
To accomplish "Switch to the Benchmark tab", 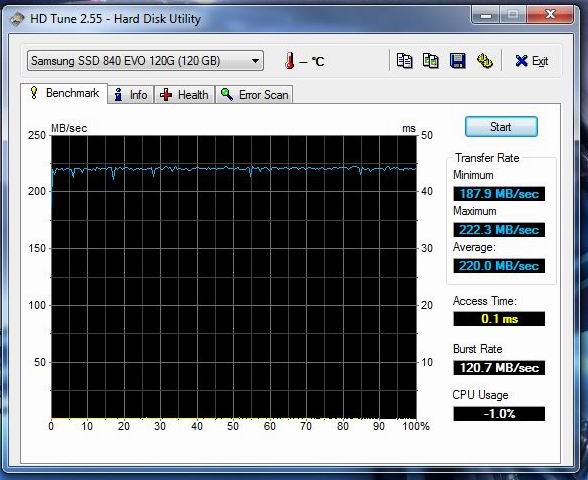I will pos(64,93).
